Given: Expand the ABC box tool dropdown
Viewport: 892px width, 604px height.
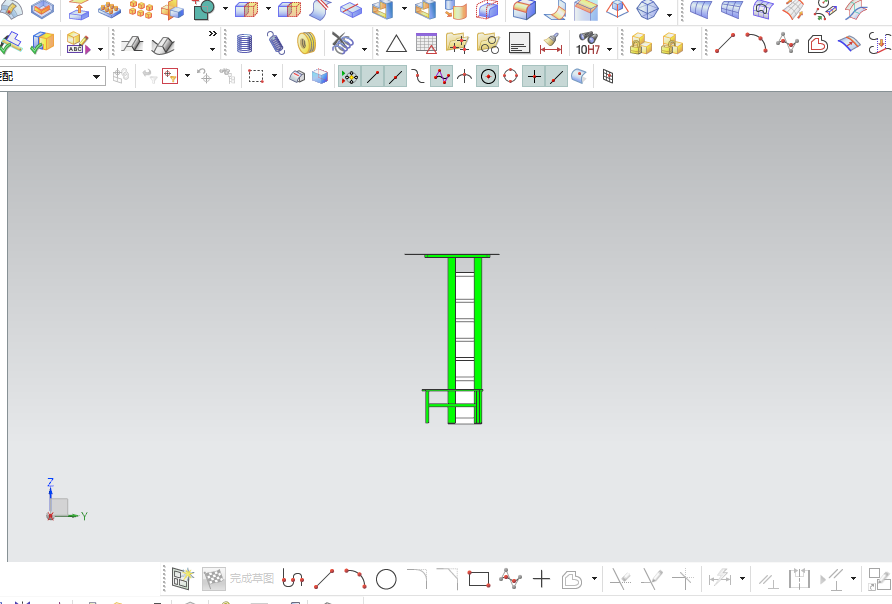Looking at the screenshot, I should [x=100, y=49].
